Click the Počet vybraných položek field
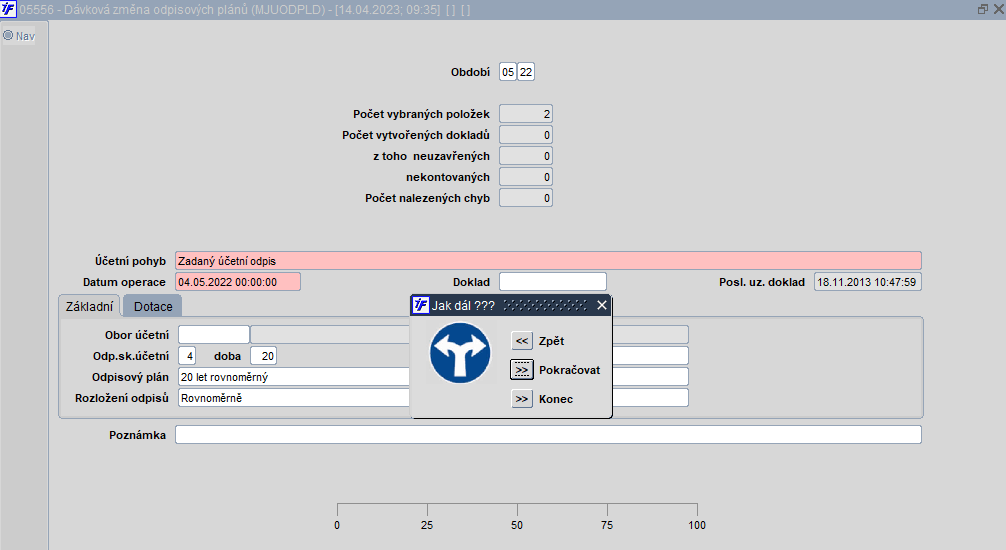The height and width of the screenshot is (550, 1006). pos(526,114)
